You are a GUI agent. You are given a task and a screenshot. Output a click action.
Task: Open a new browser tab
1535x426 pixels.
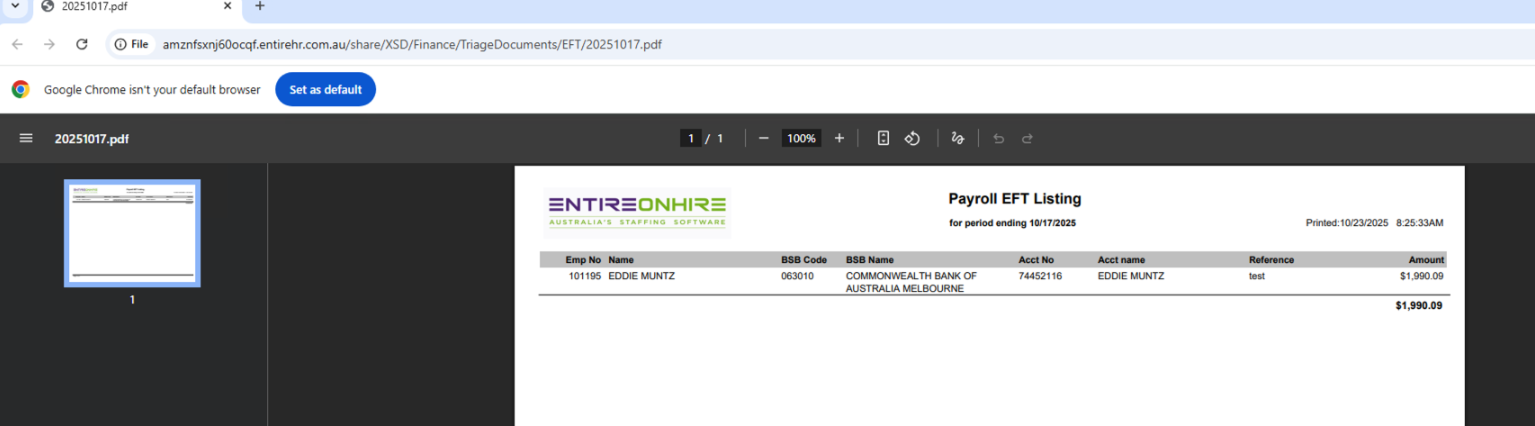pos(260,6)
